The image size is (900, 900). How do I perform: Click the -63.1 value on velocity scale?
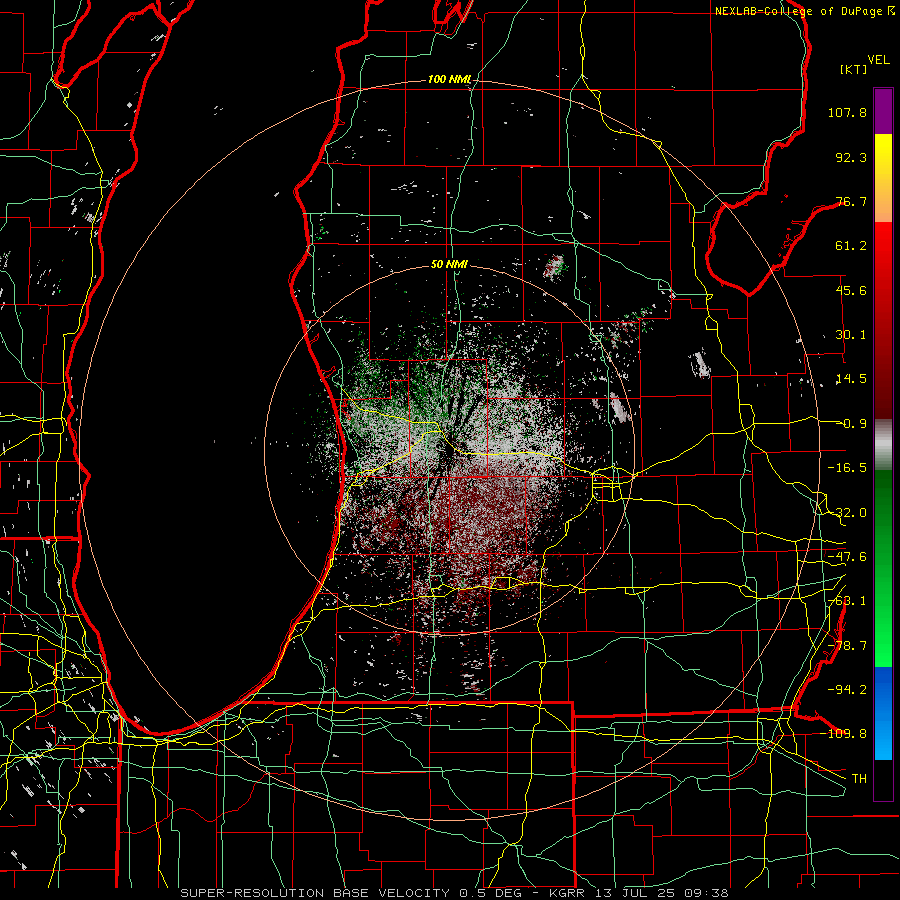[847, 601]
